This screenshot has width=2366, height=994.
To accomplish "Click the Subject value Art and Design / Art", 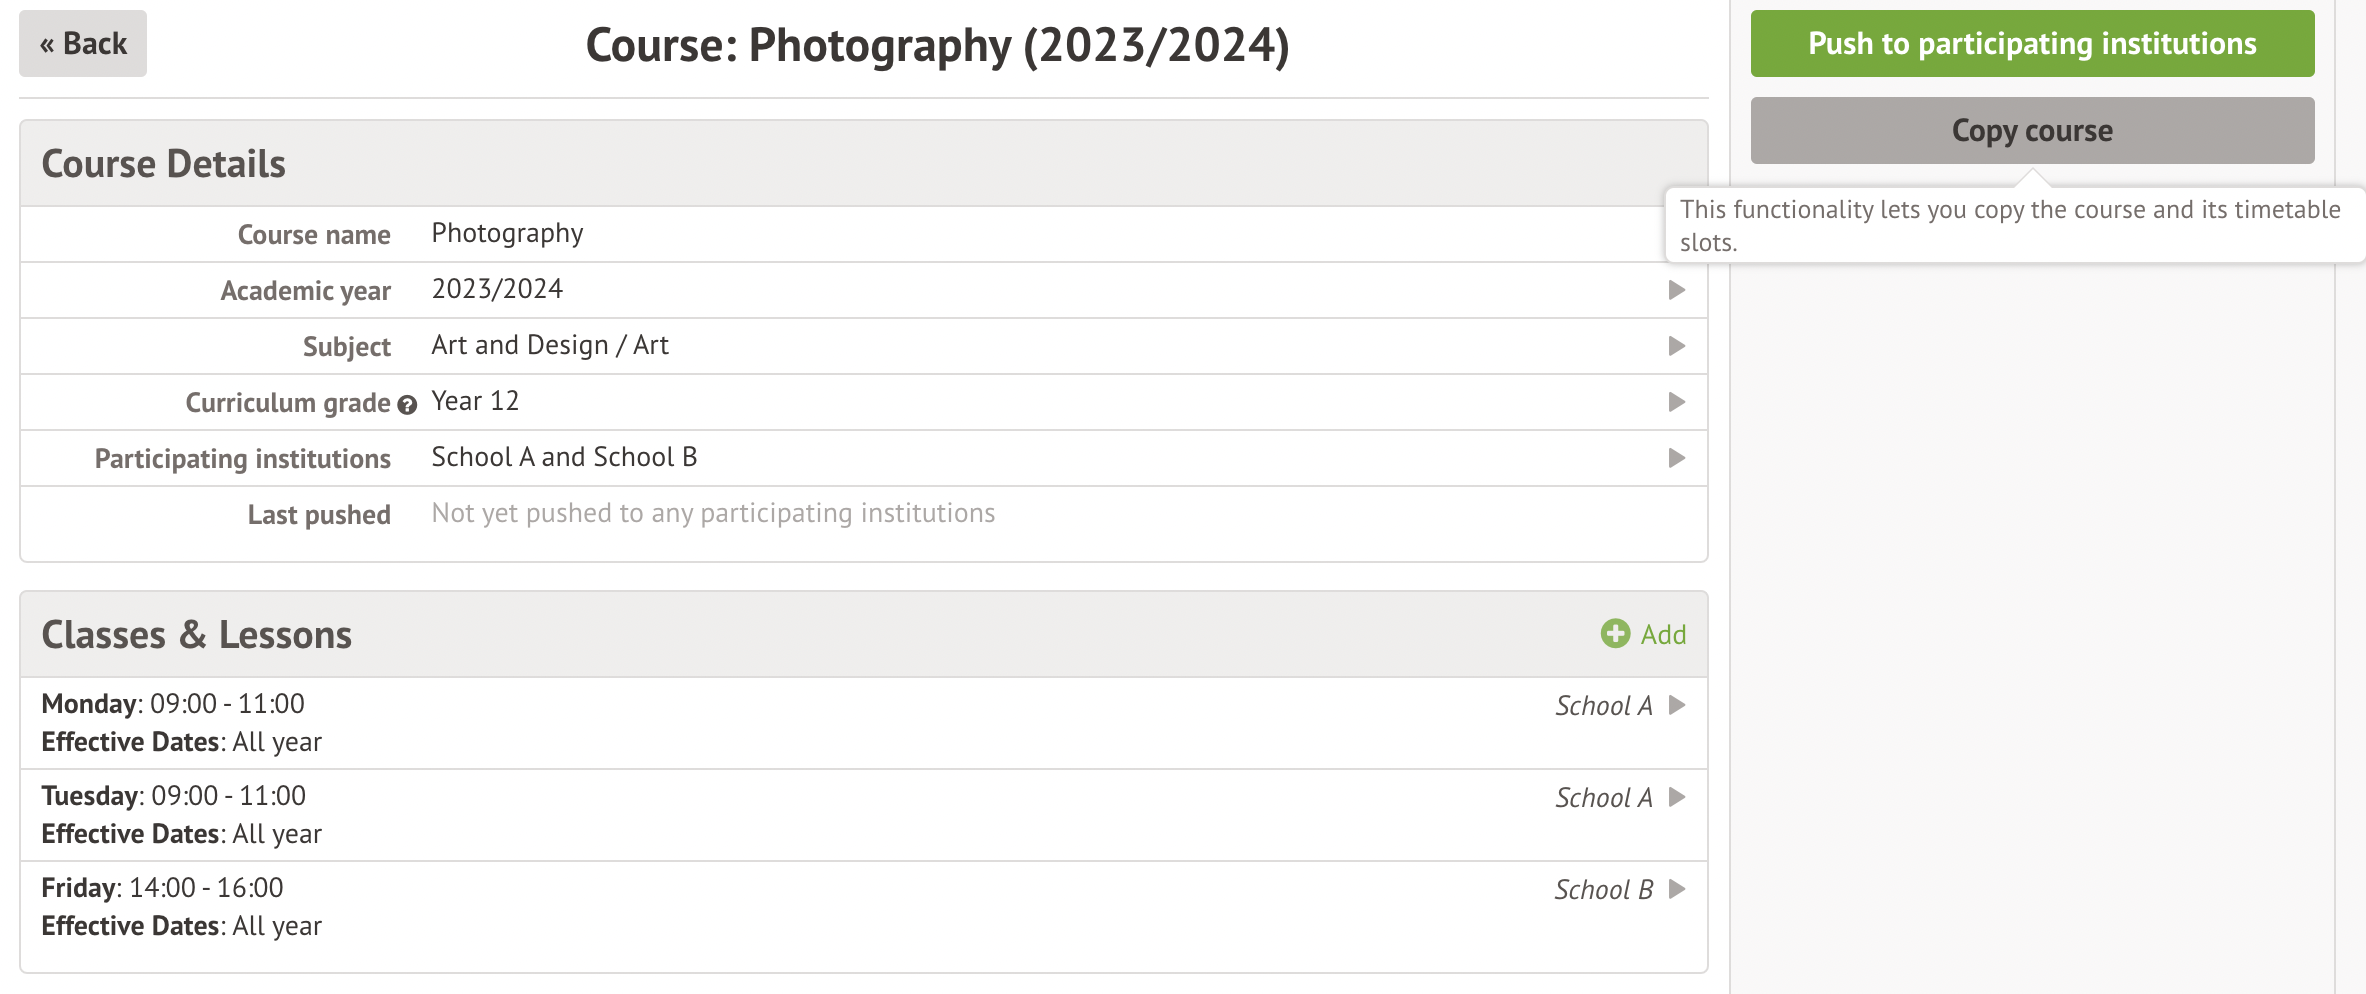I will click(x=550, y=345).
